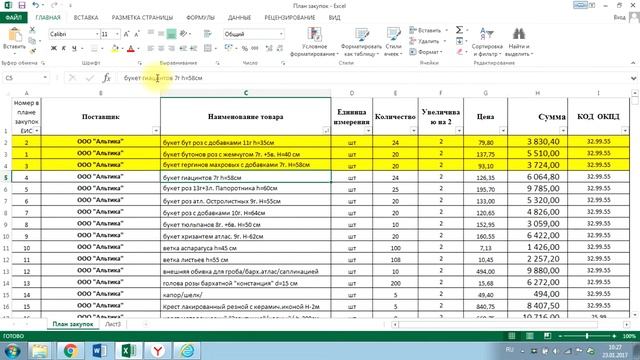Switch to the Лист3 sheet tab

[113, 324]
